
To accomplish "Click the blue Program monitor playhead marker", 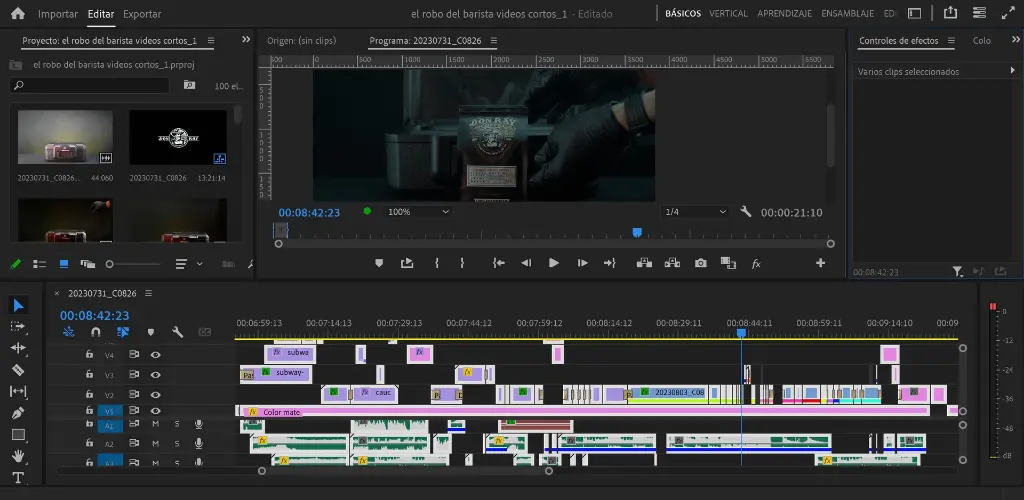I will point(637,232).
